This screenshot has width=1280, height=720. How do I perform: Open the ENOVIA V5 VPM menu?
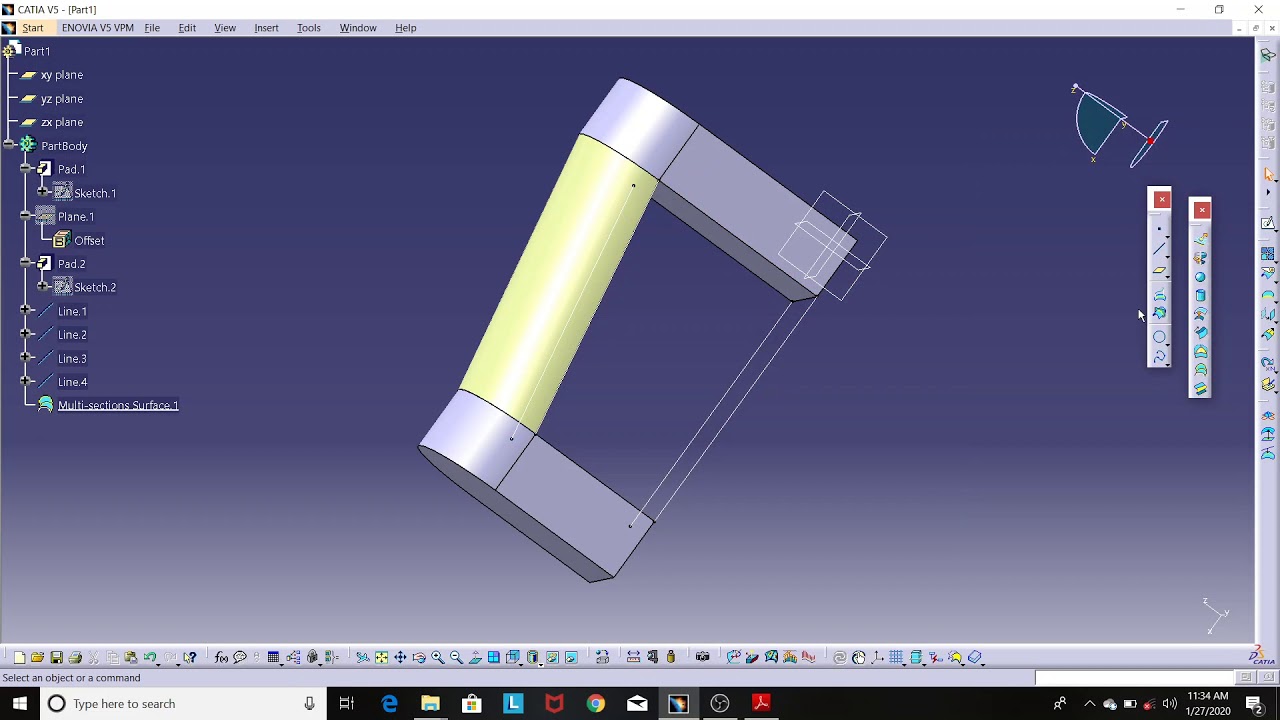click(98, 28)
